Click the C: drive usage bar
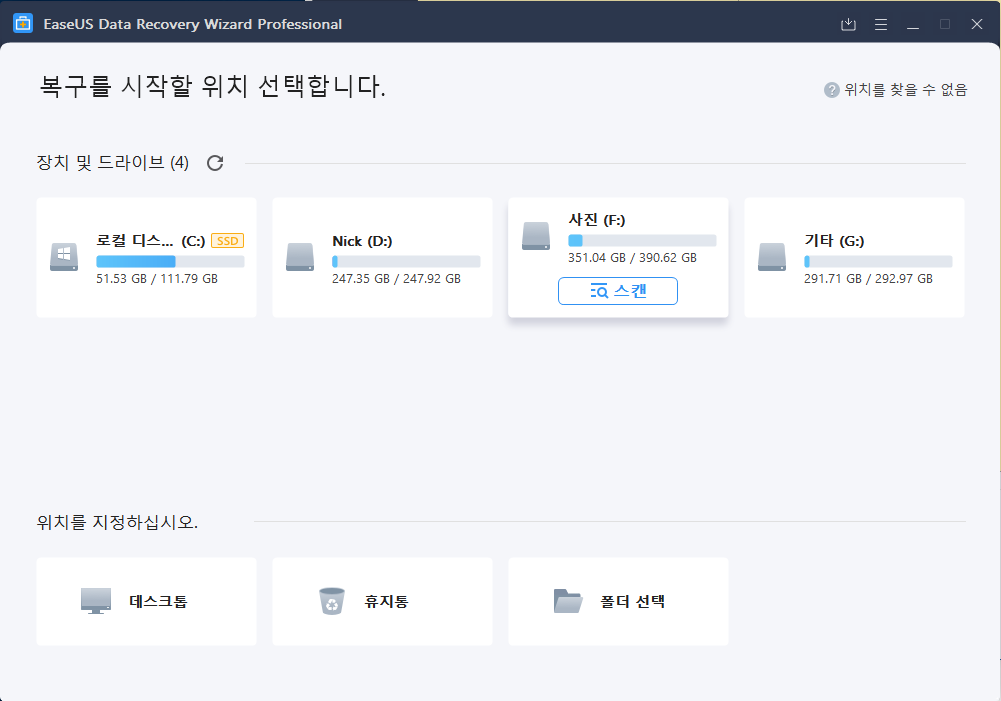This screenshot has height=701, width=1001. tap(170, 261)
